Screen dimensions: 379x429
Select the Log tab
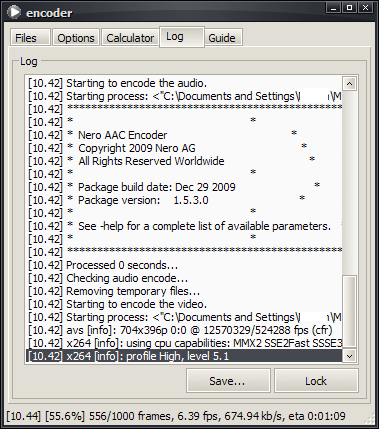[182, 37]
